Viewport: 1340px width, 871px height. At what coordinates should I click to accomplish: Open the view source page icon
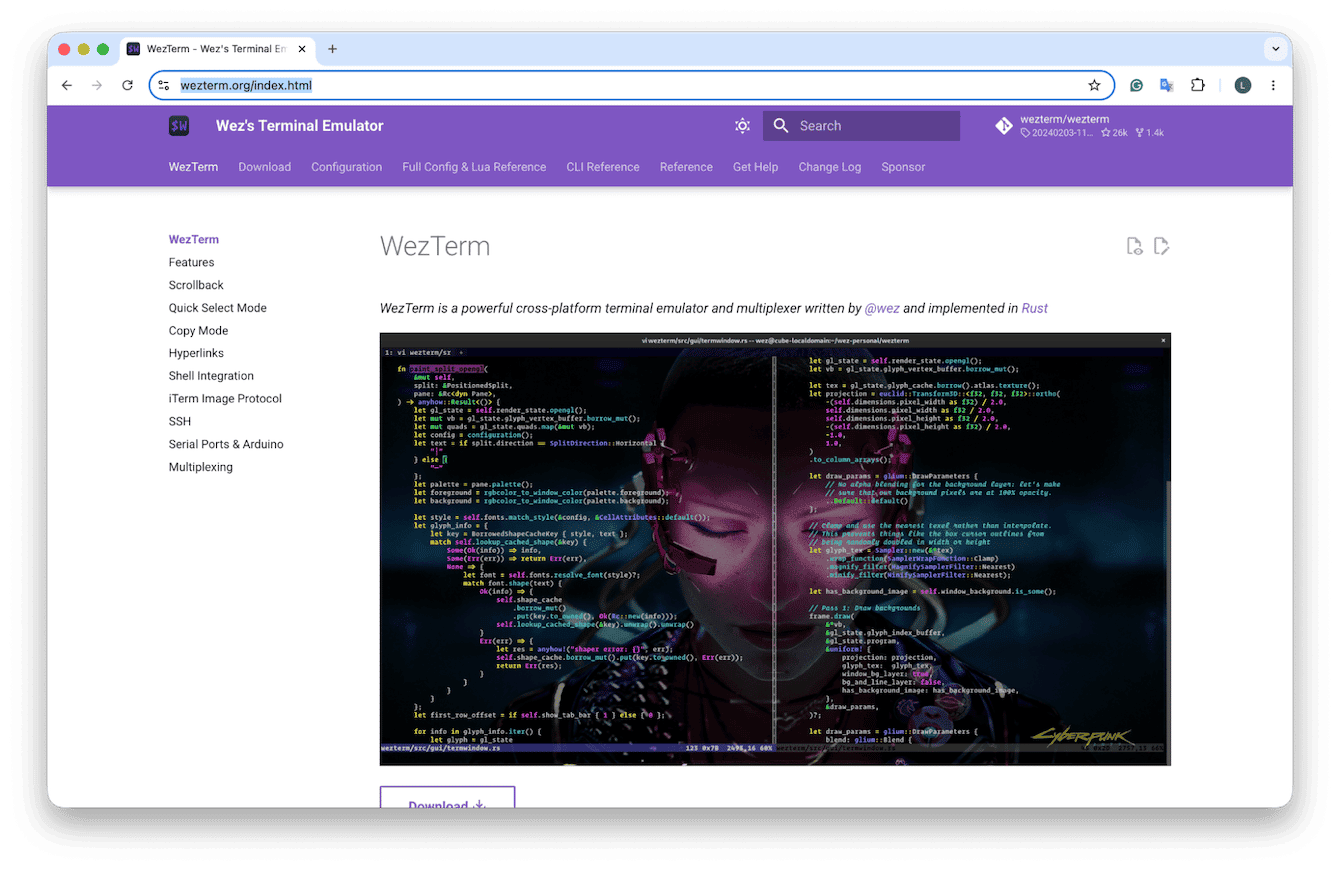point(1134,246)
